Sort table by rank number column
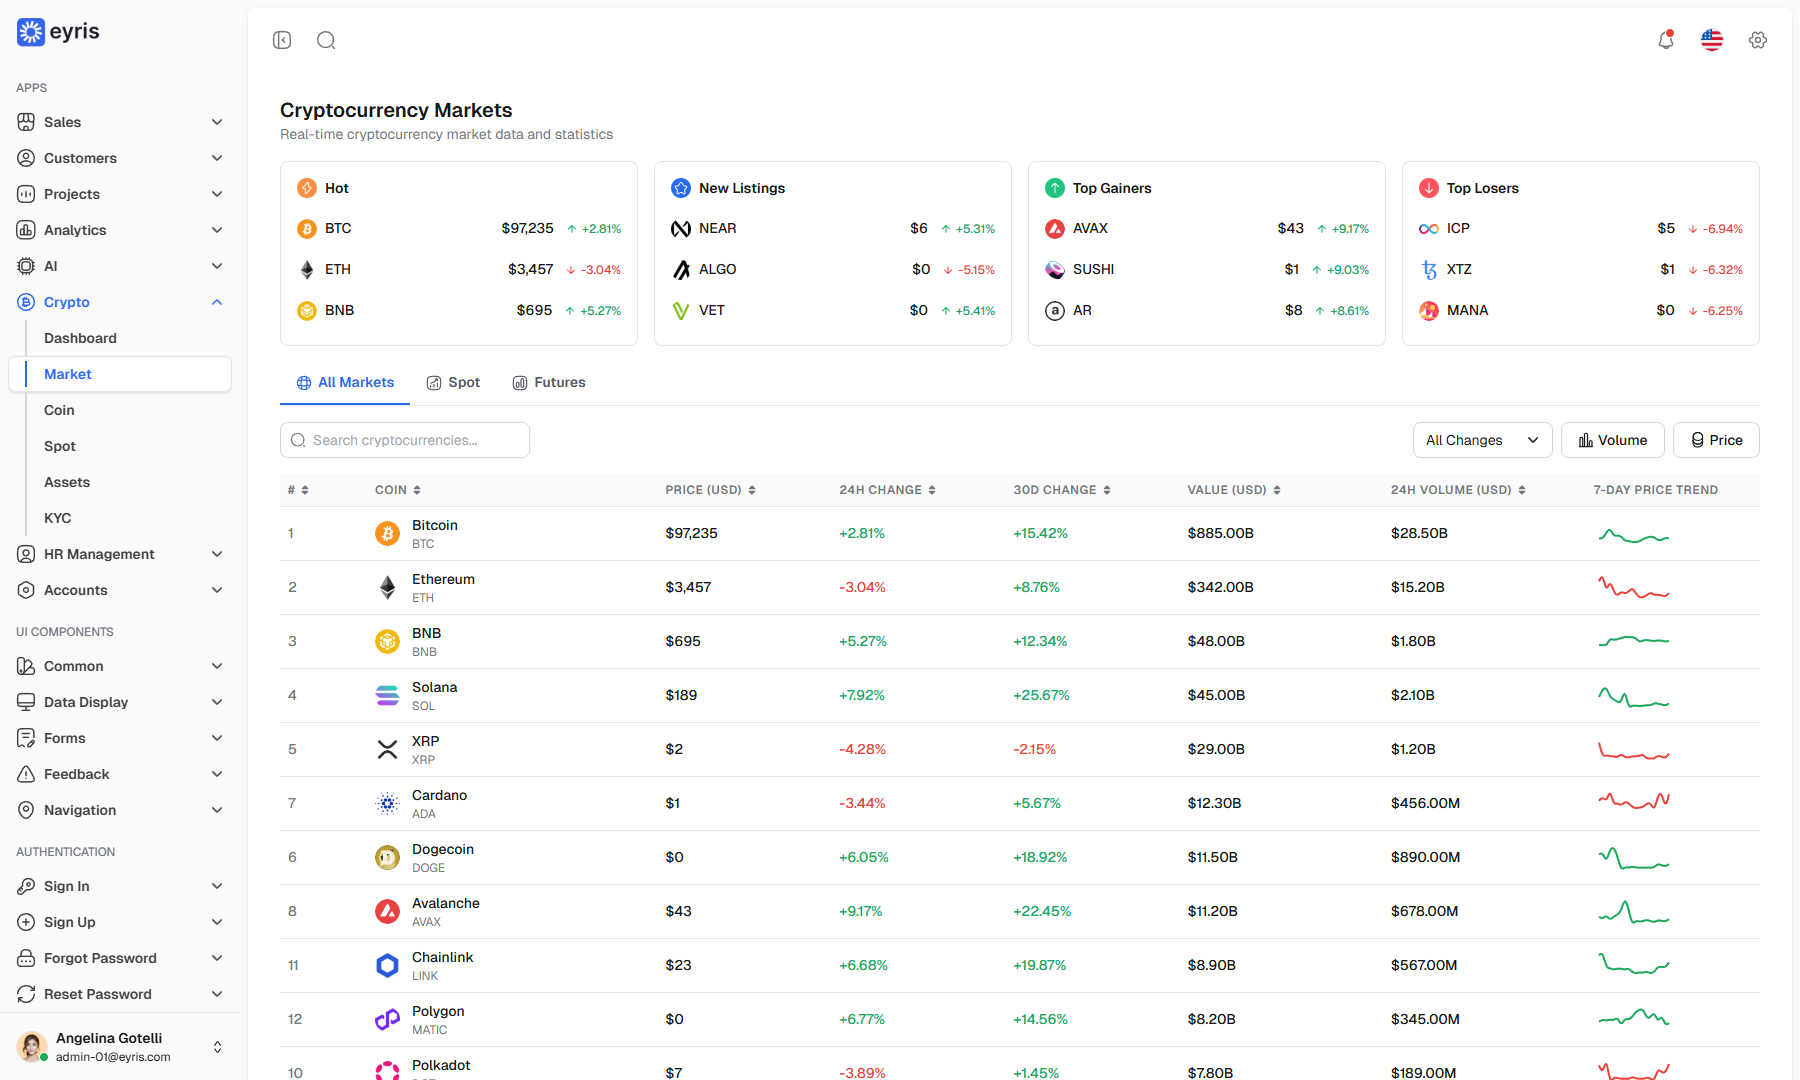The height and width of the screenshot is (1080, 1800). point(298,490)
